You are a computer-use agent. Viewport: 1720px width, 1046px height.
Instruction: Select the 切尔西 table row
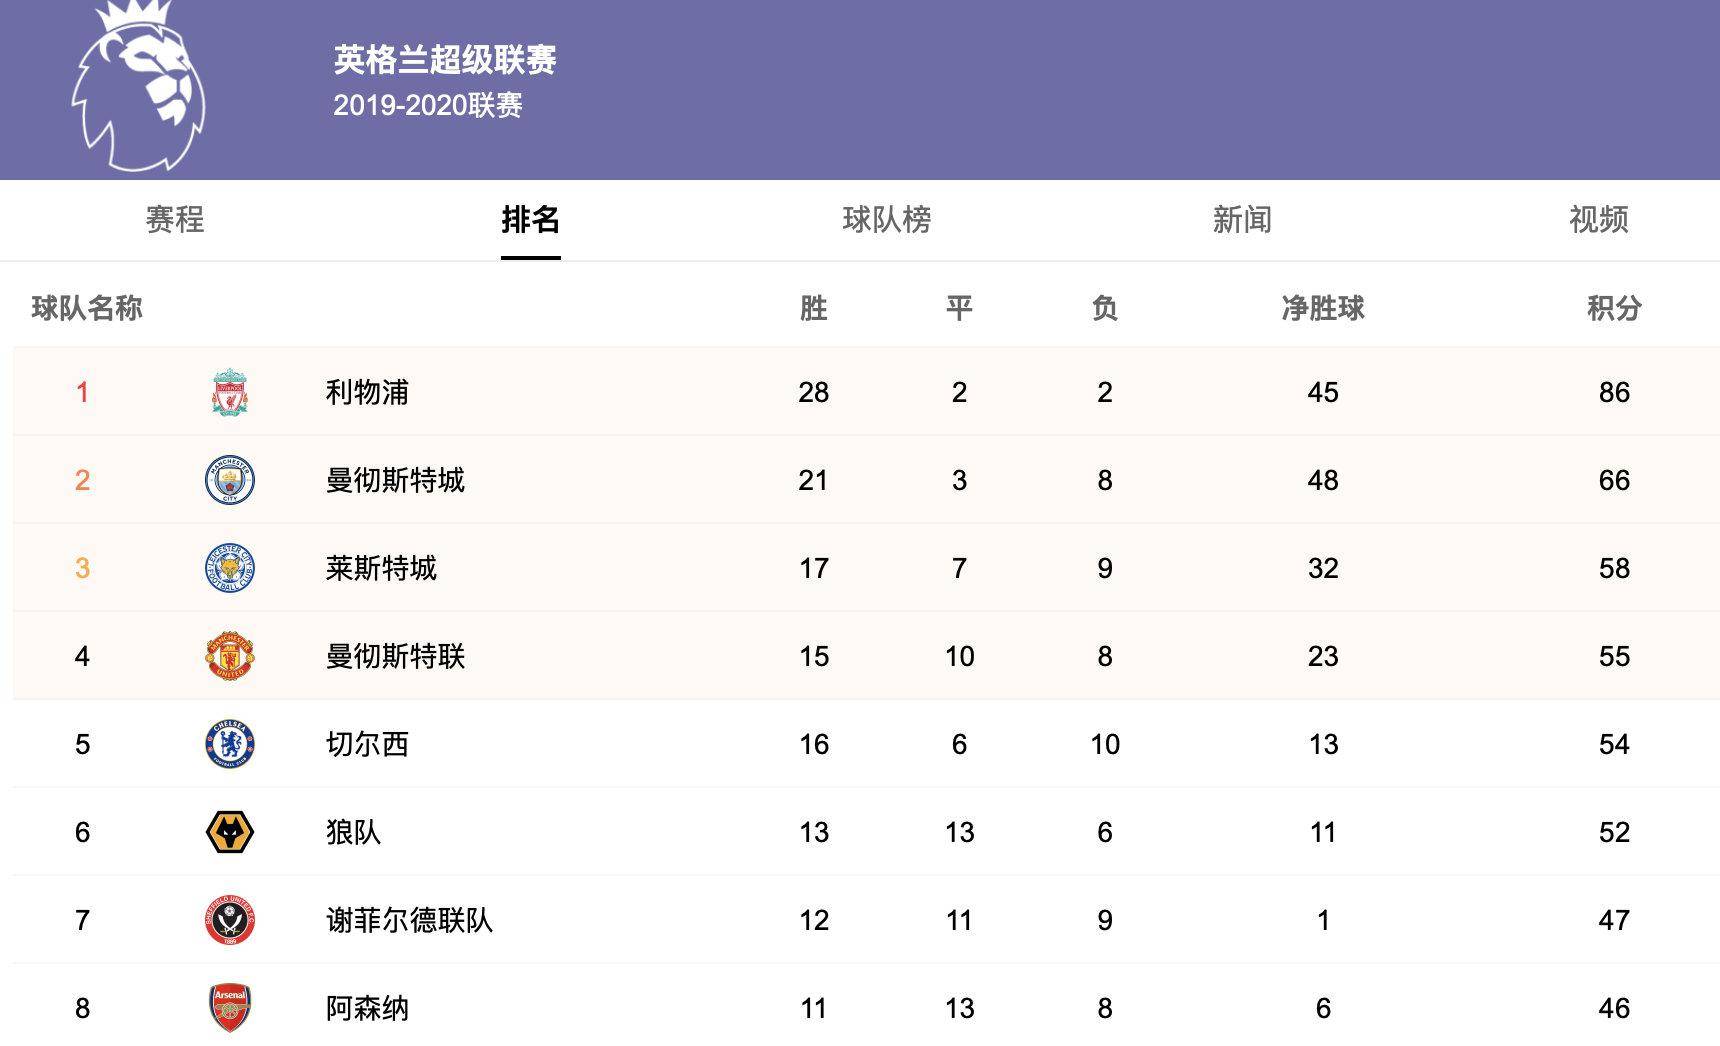tap(860, 743)
